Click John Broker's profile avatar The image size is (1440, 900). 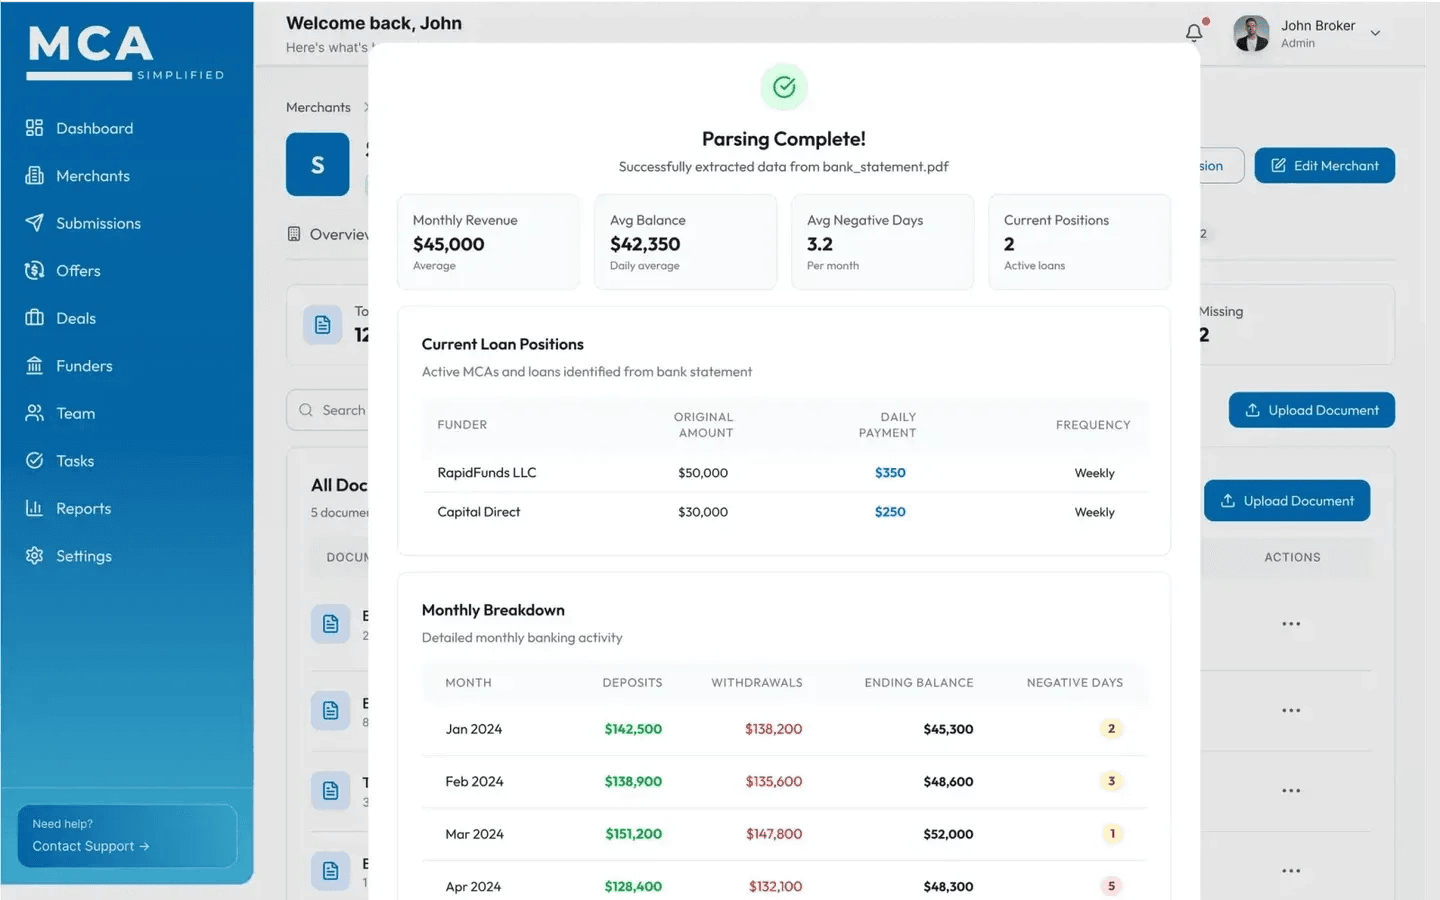click(x=1251, y=33)
